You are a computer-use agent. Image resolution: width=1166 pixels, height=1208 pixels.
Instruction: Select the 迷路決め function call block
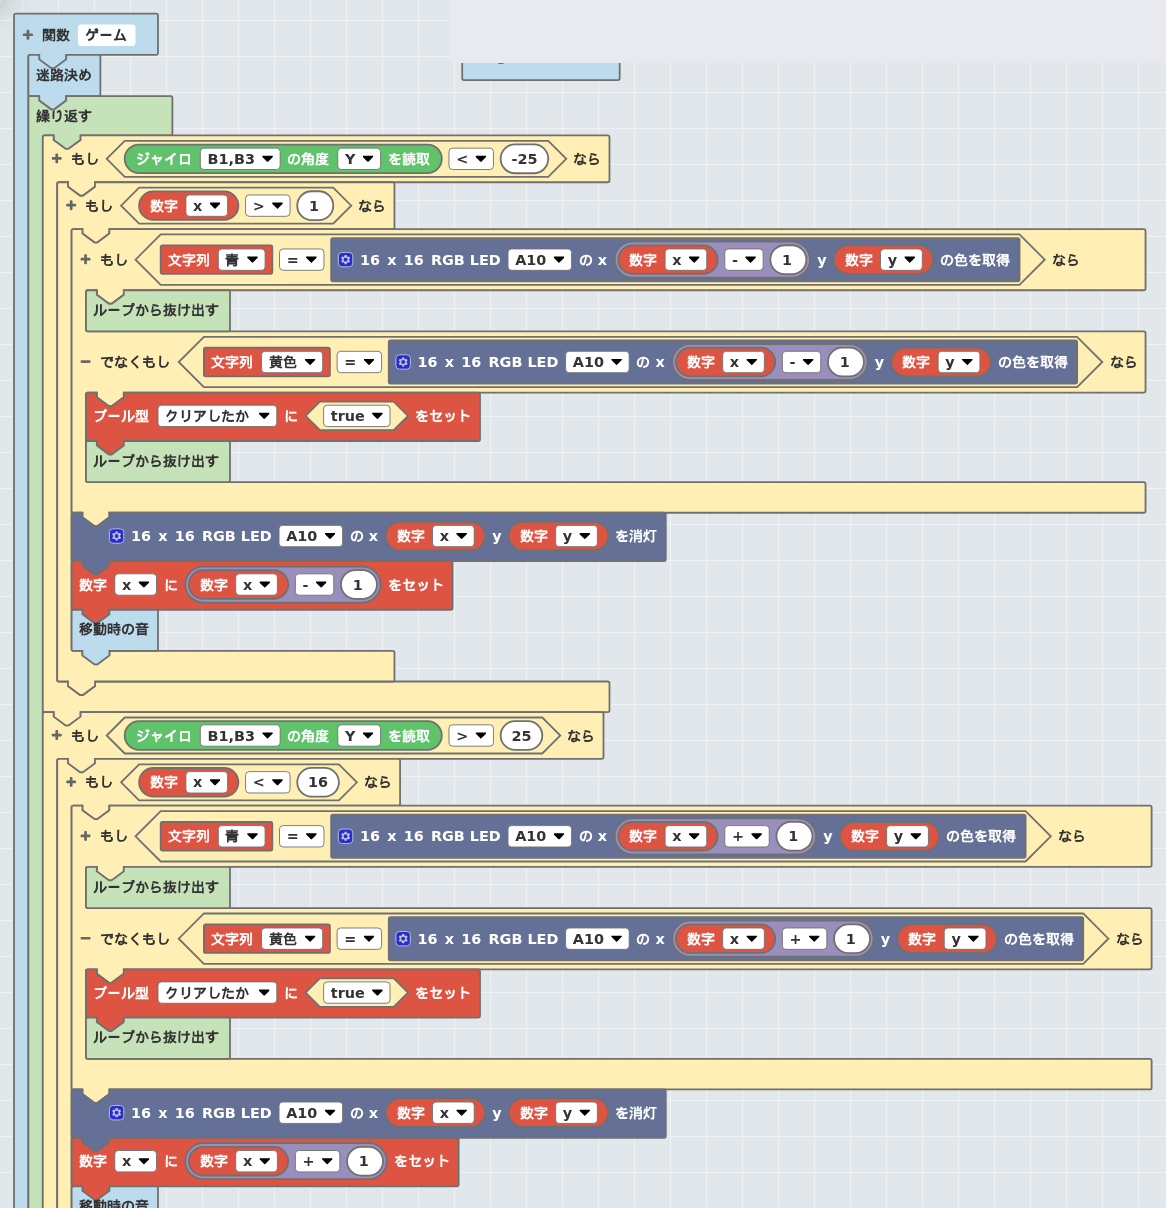64,75
